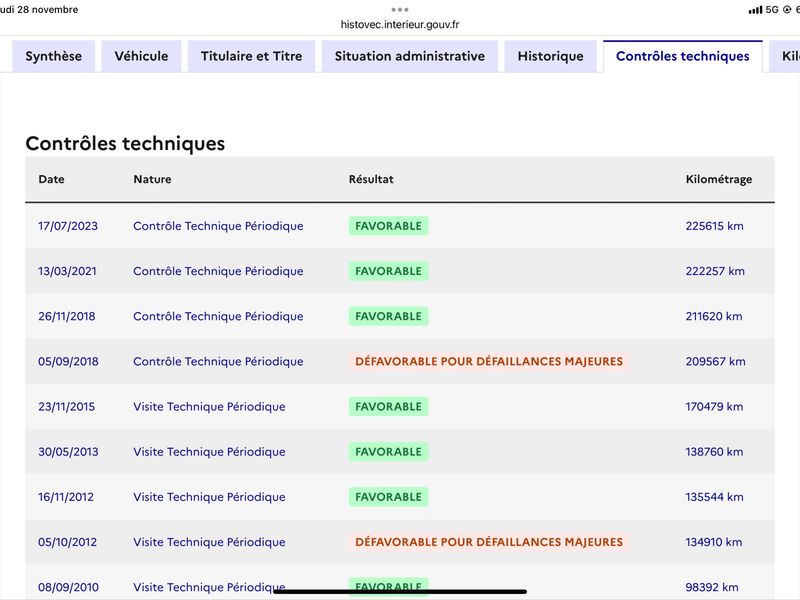800x600 pixels.
Task: Click the FAVORABLE badge for 13/03/2021
Action: tap(389, 271)
